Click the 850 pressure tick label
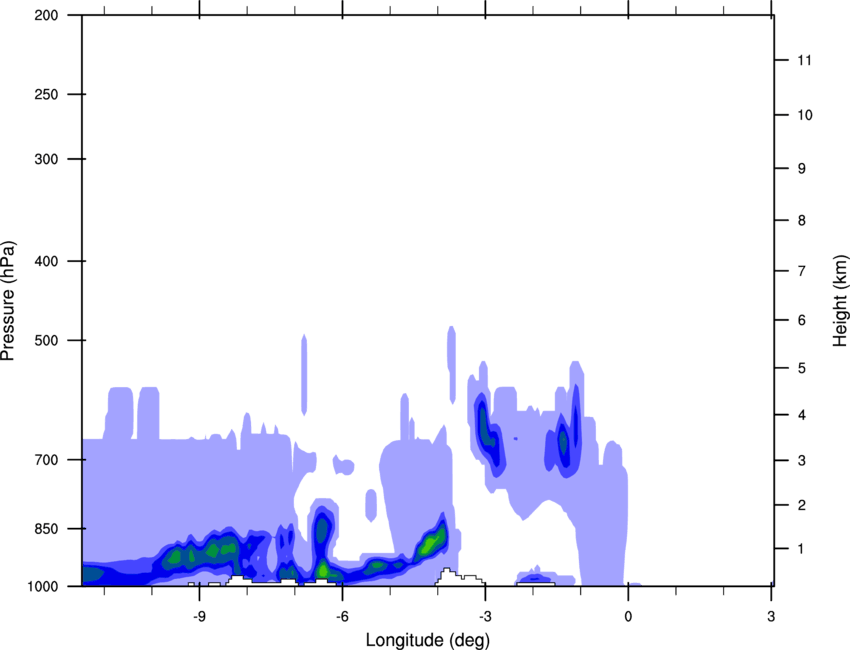This screenshot has height=650, width=850. 46,529
